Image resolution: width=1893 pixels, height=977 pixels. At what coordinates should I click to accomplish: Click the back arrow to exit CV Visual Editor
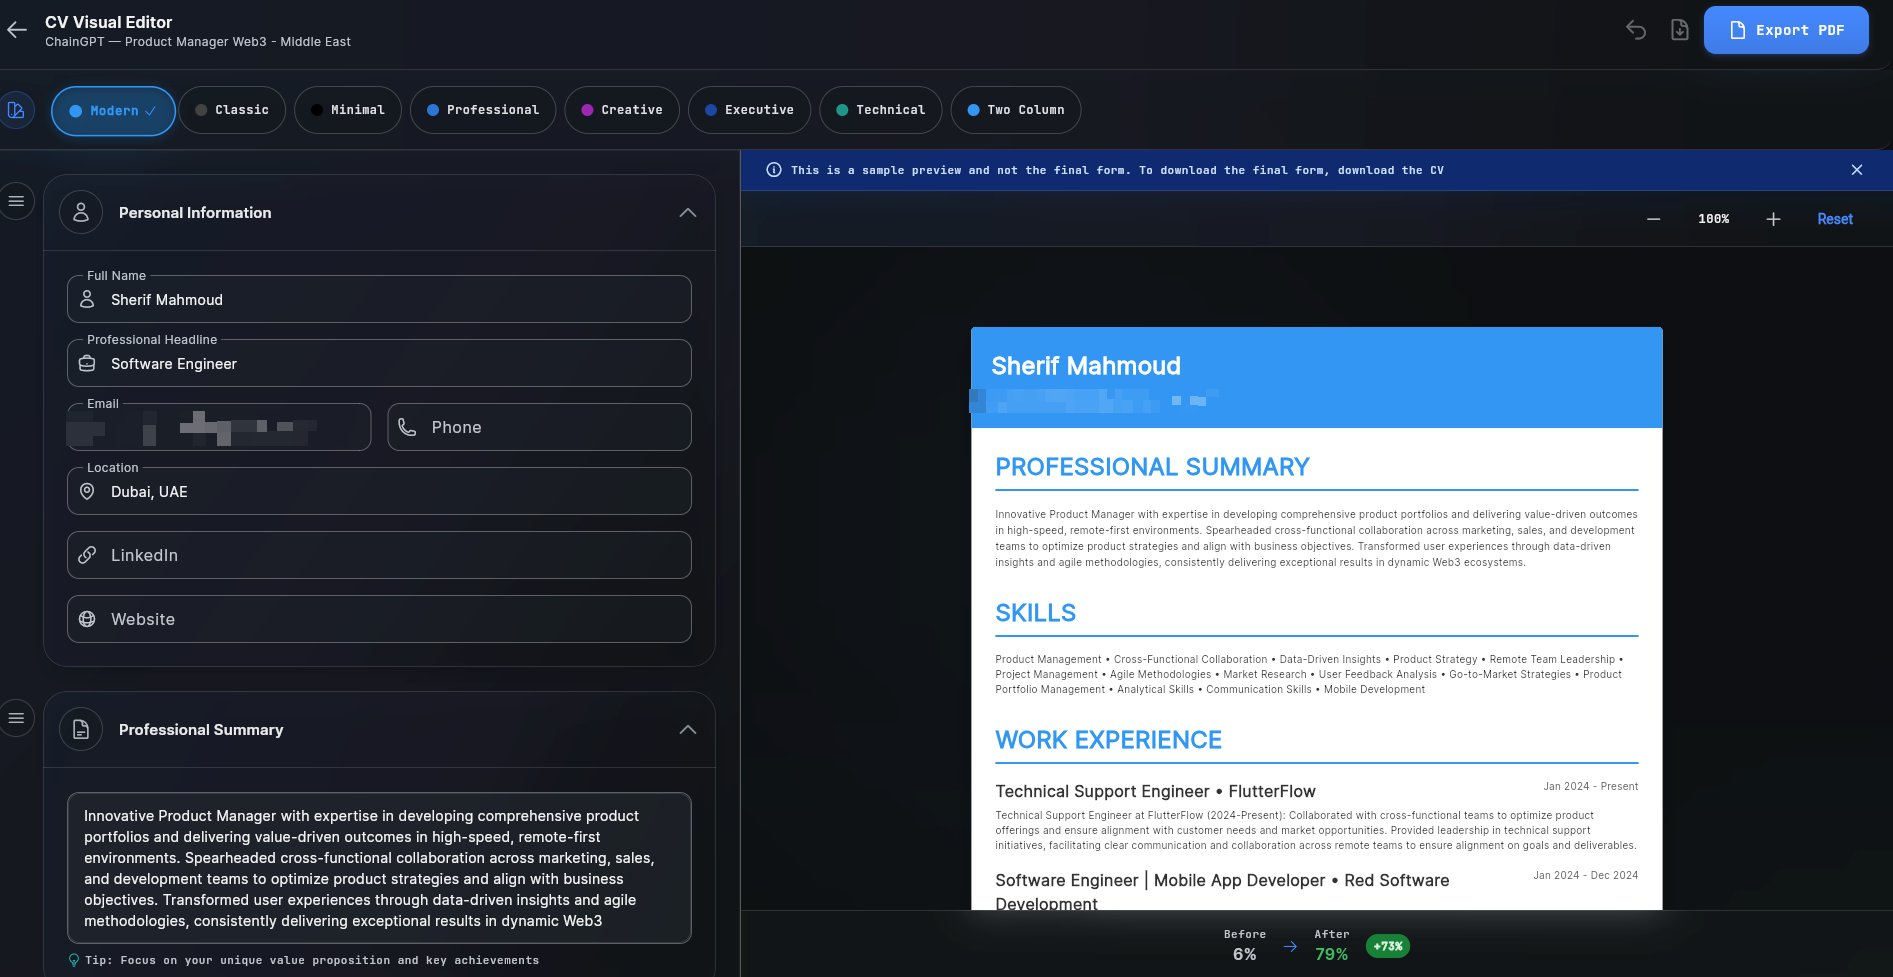pyautogui.click(x=16, y=30)
